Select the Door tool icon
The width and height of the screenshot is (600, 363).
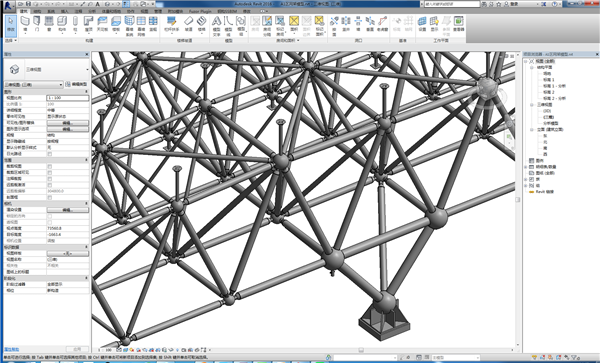pyautogui.click(x=37, y=24)
